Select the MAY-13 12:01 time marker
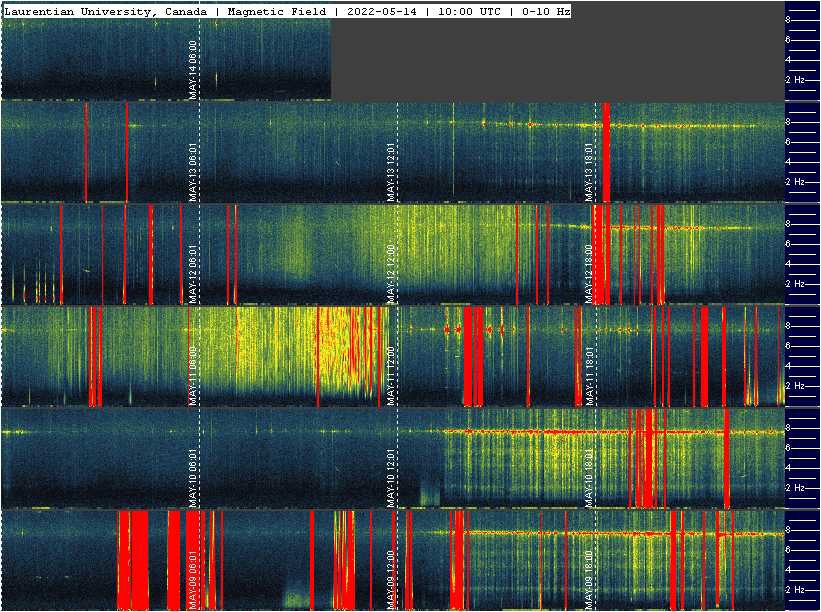Image resolution: width=821 pixels, height=612 pixels. (391, 172)
